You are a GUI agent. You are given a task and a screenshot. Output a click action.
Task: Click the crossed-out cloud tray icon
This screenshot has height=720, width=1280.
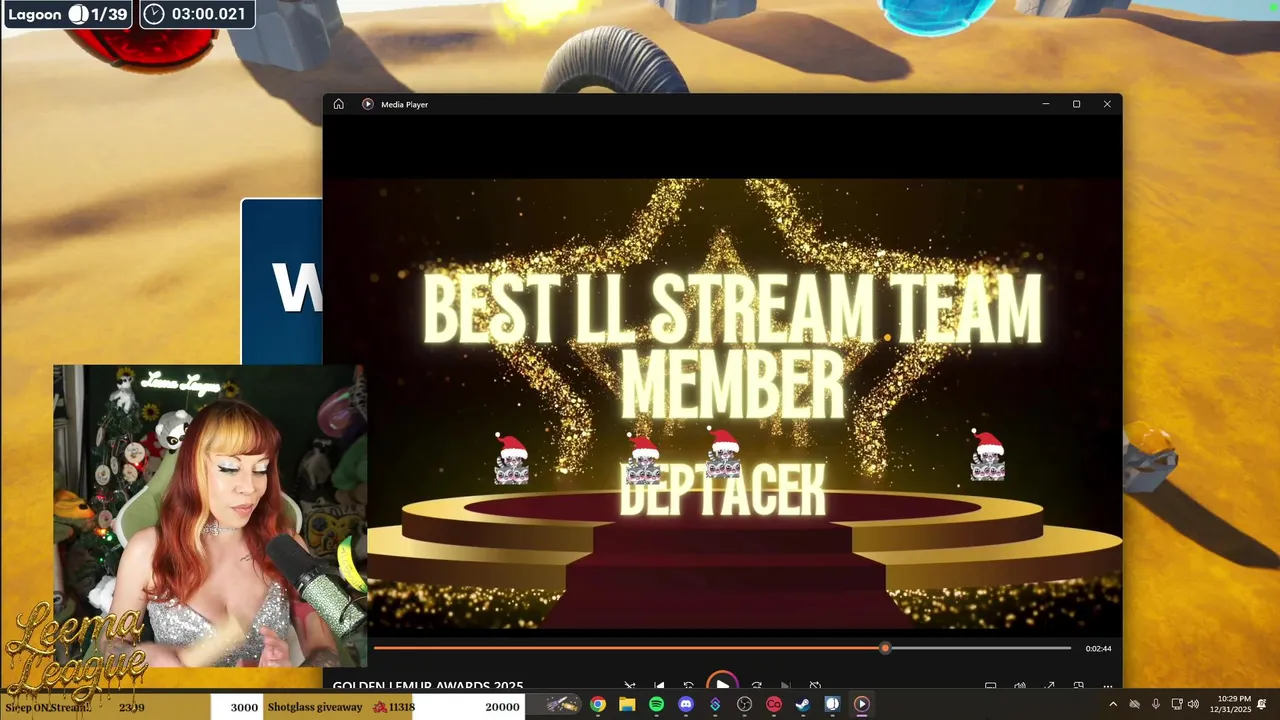pos(1134,705)
